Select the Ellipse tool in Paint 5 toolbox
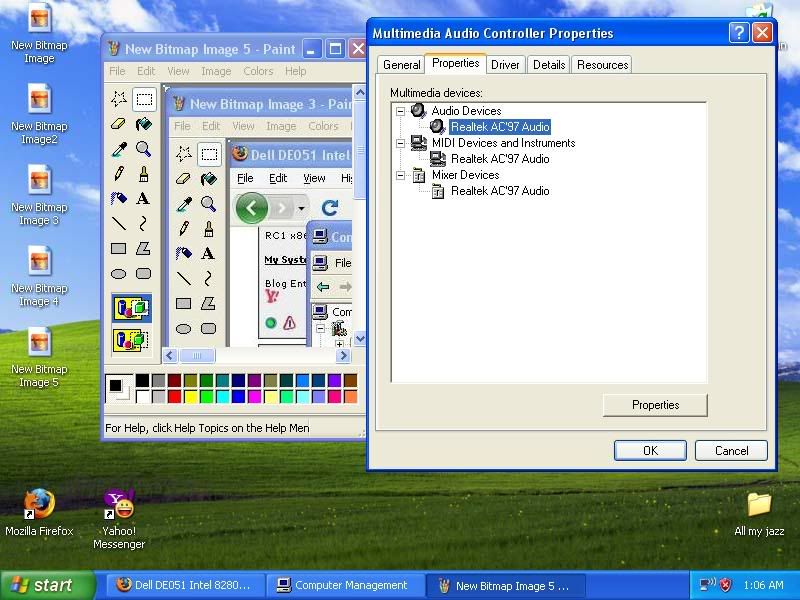Image resolution: width=800 pixels, height=600 pixels. click(119, 274)
